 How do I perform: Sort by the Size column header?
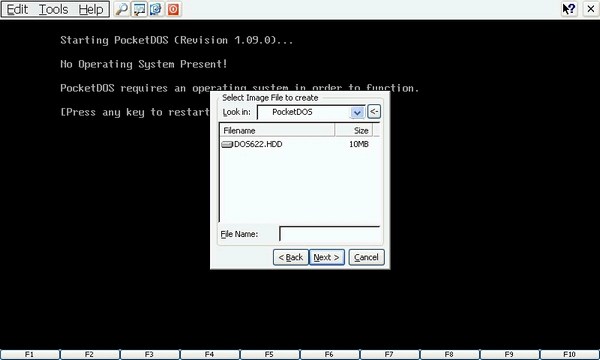click(354, 130)
